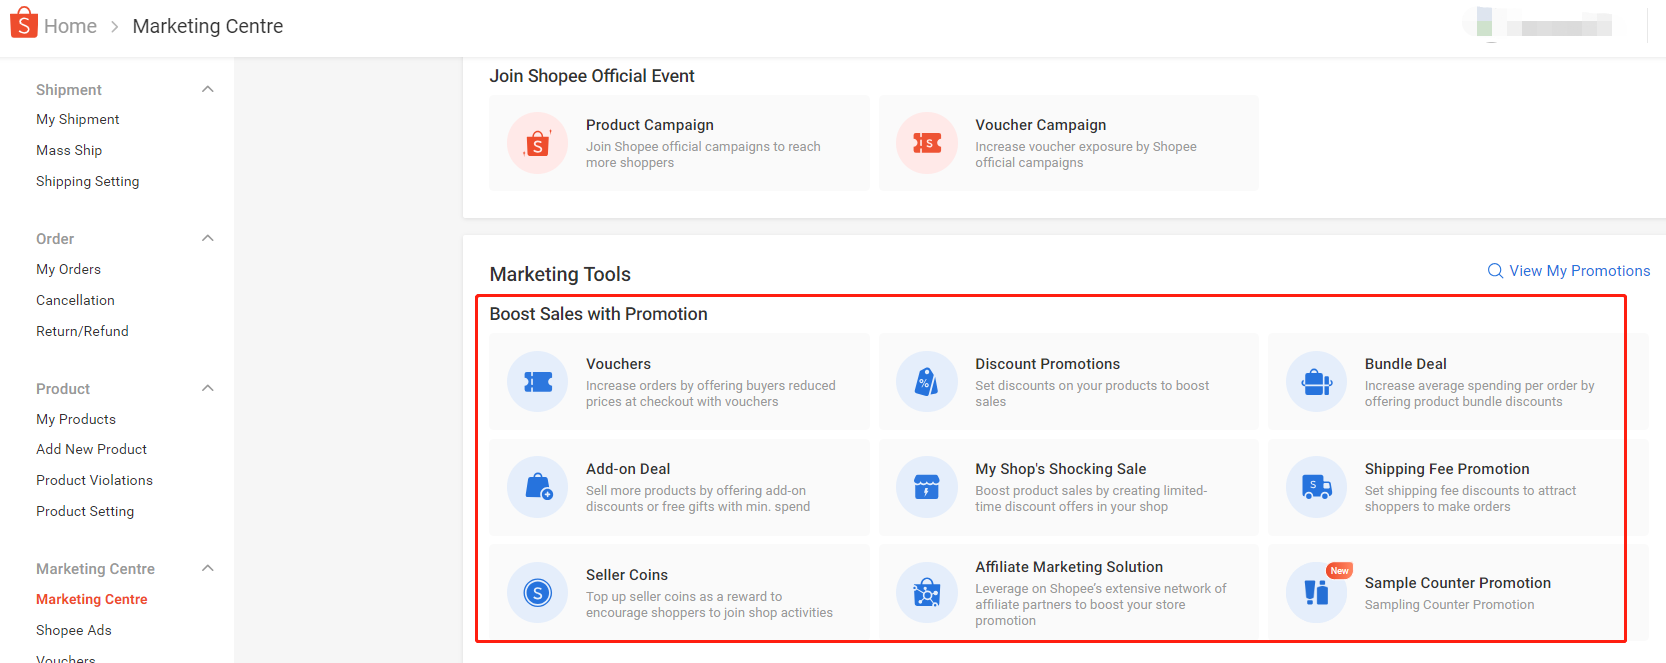
Task: Click the breadcrumb chevron separator
Action: coord(114,27)
